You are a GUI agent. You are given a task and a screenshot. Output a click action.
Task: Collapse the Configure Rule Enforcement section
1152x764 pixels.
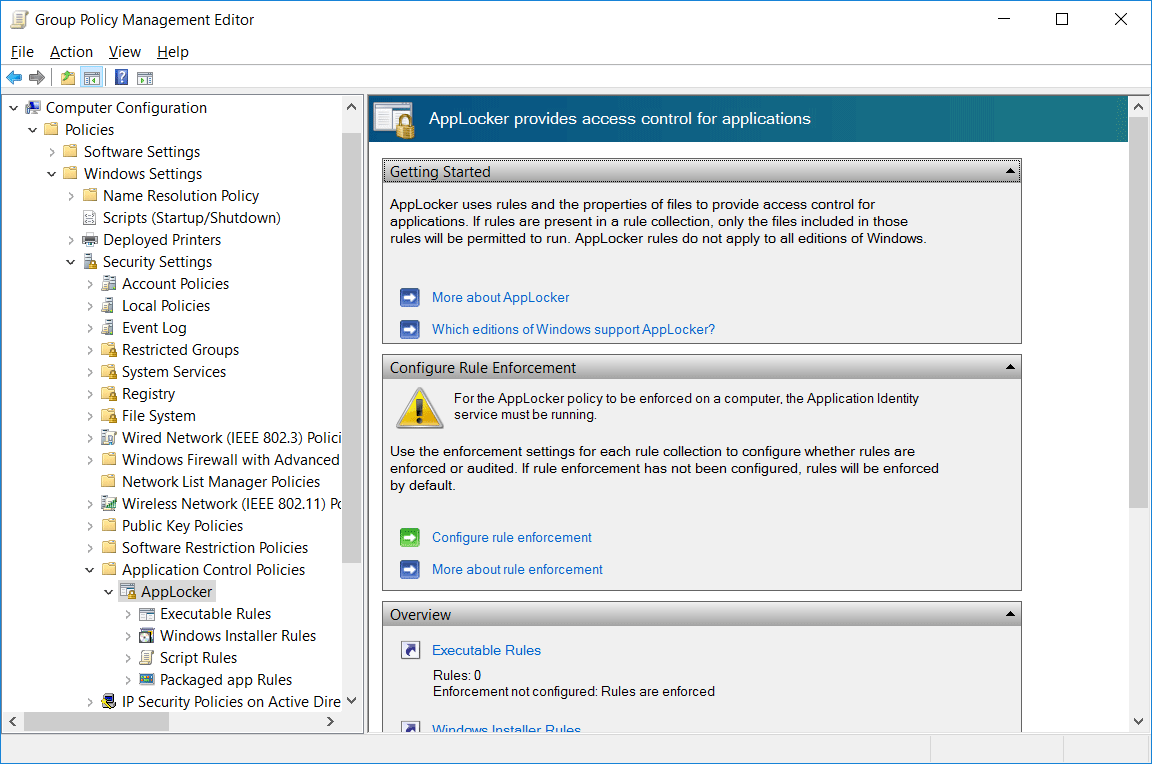pyautogui.click(x=1010, y=367)
